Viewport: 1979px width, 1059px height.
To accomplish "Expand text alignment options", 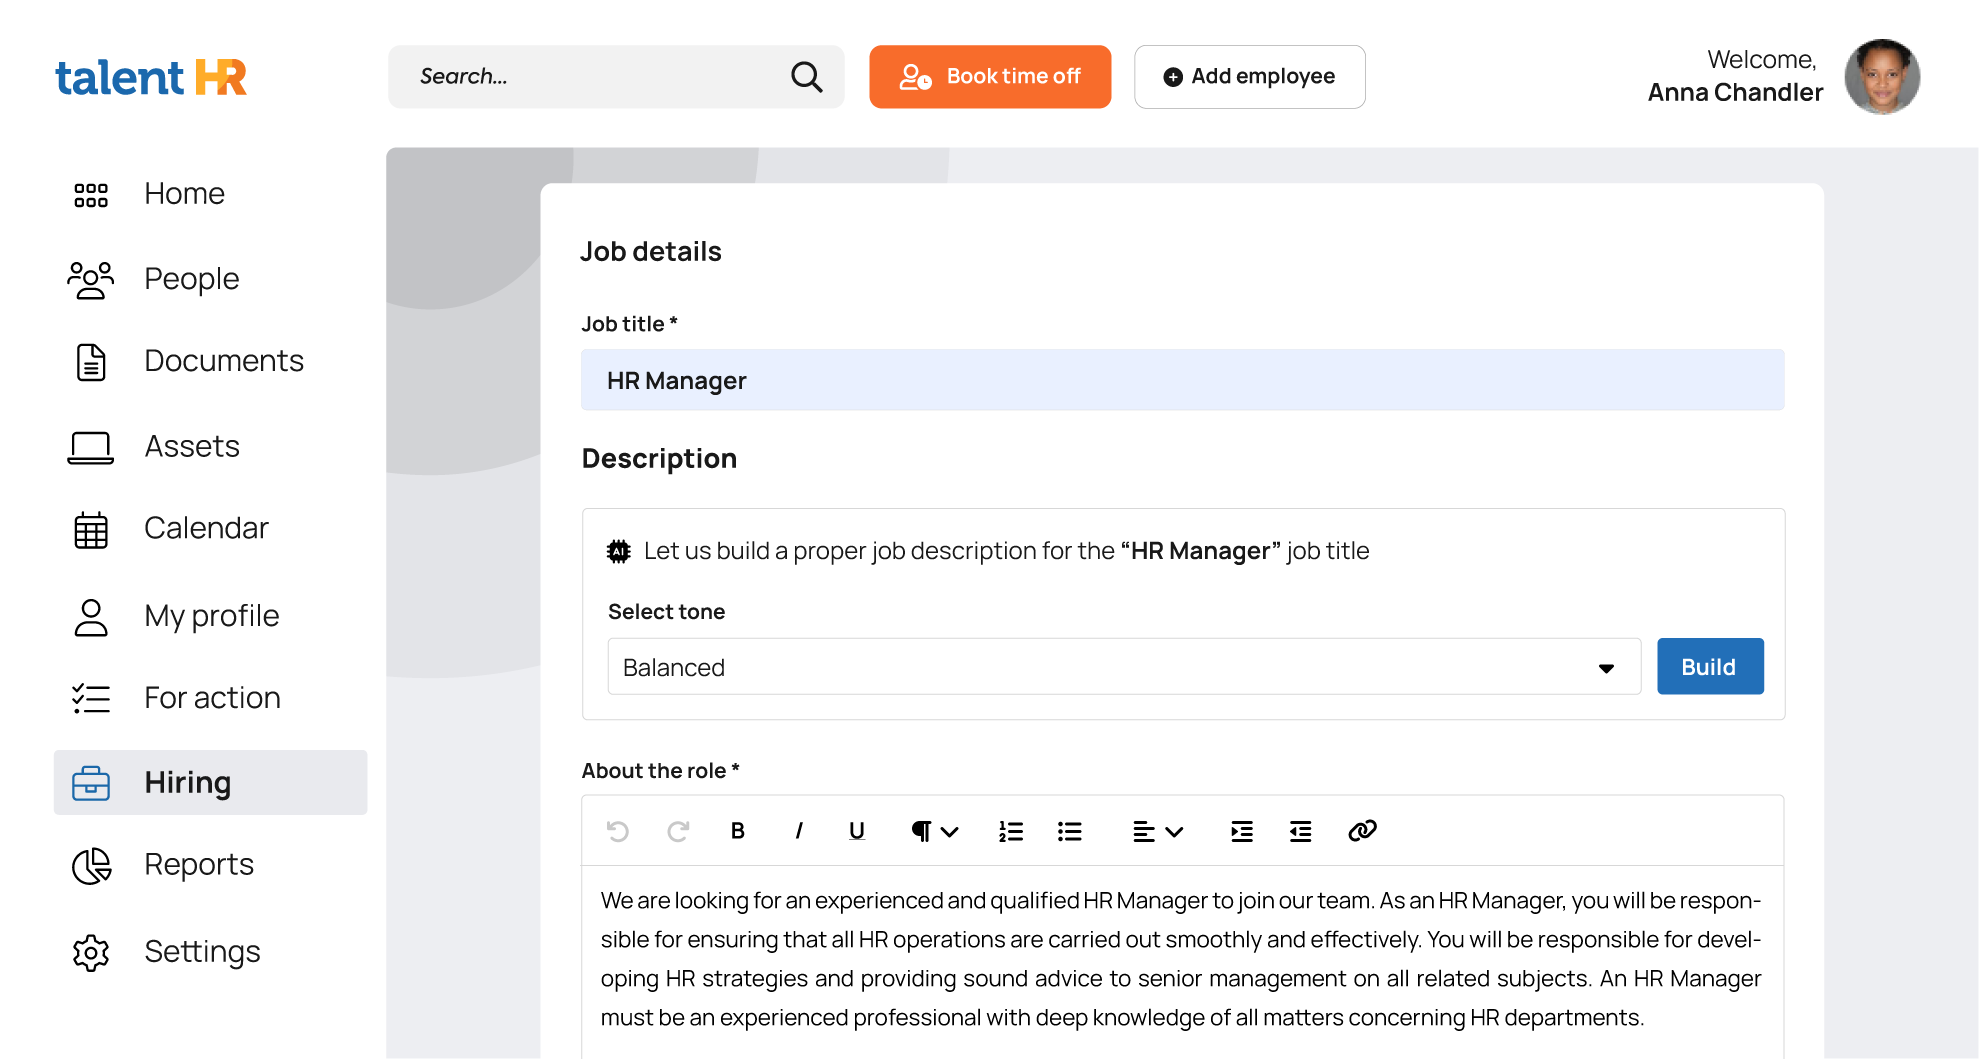I will pos(1157,831).
